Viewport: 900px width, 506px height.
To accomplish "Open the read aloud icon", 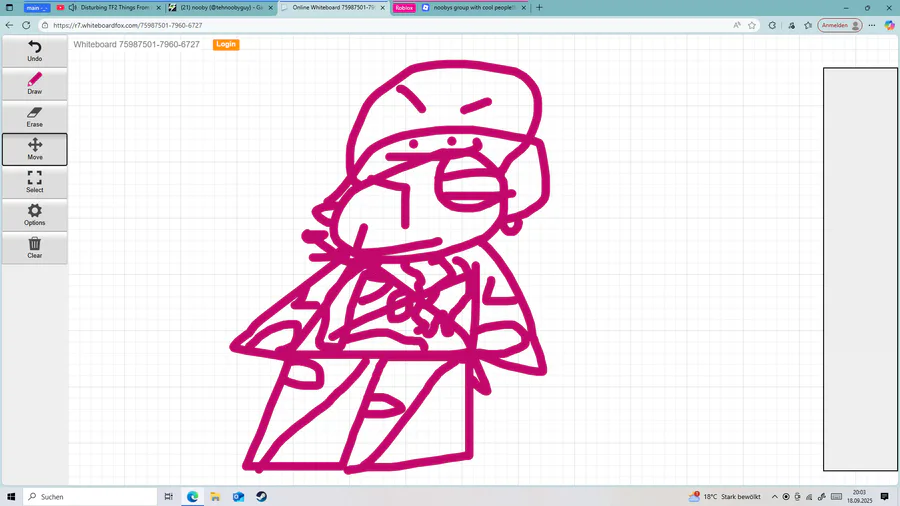I will click(737, 25).
